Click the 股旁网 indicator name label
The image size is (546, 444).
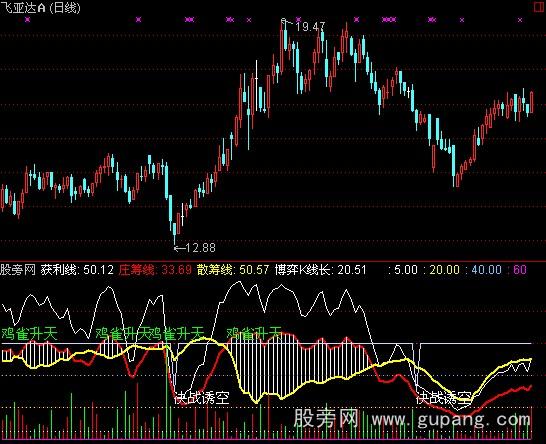coord(18,270)
